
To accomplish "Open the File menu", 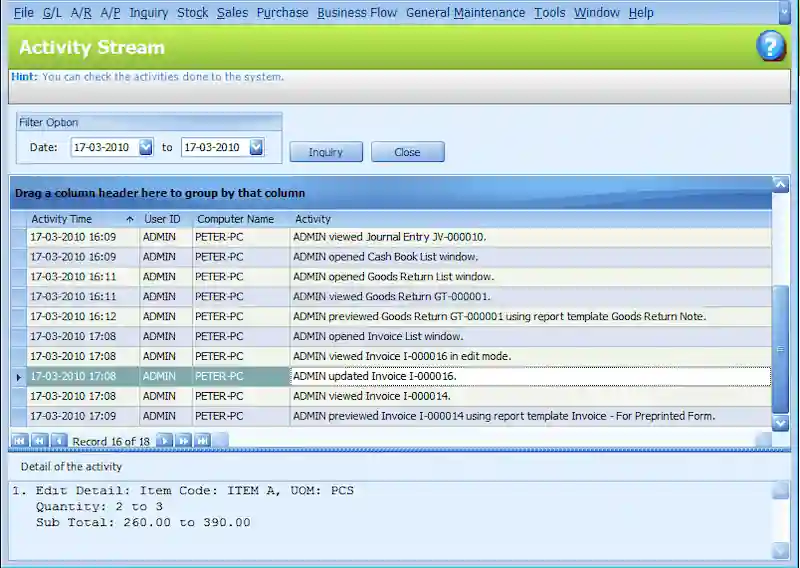I will [x=23, y=13].
